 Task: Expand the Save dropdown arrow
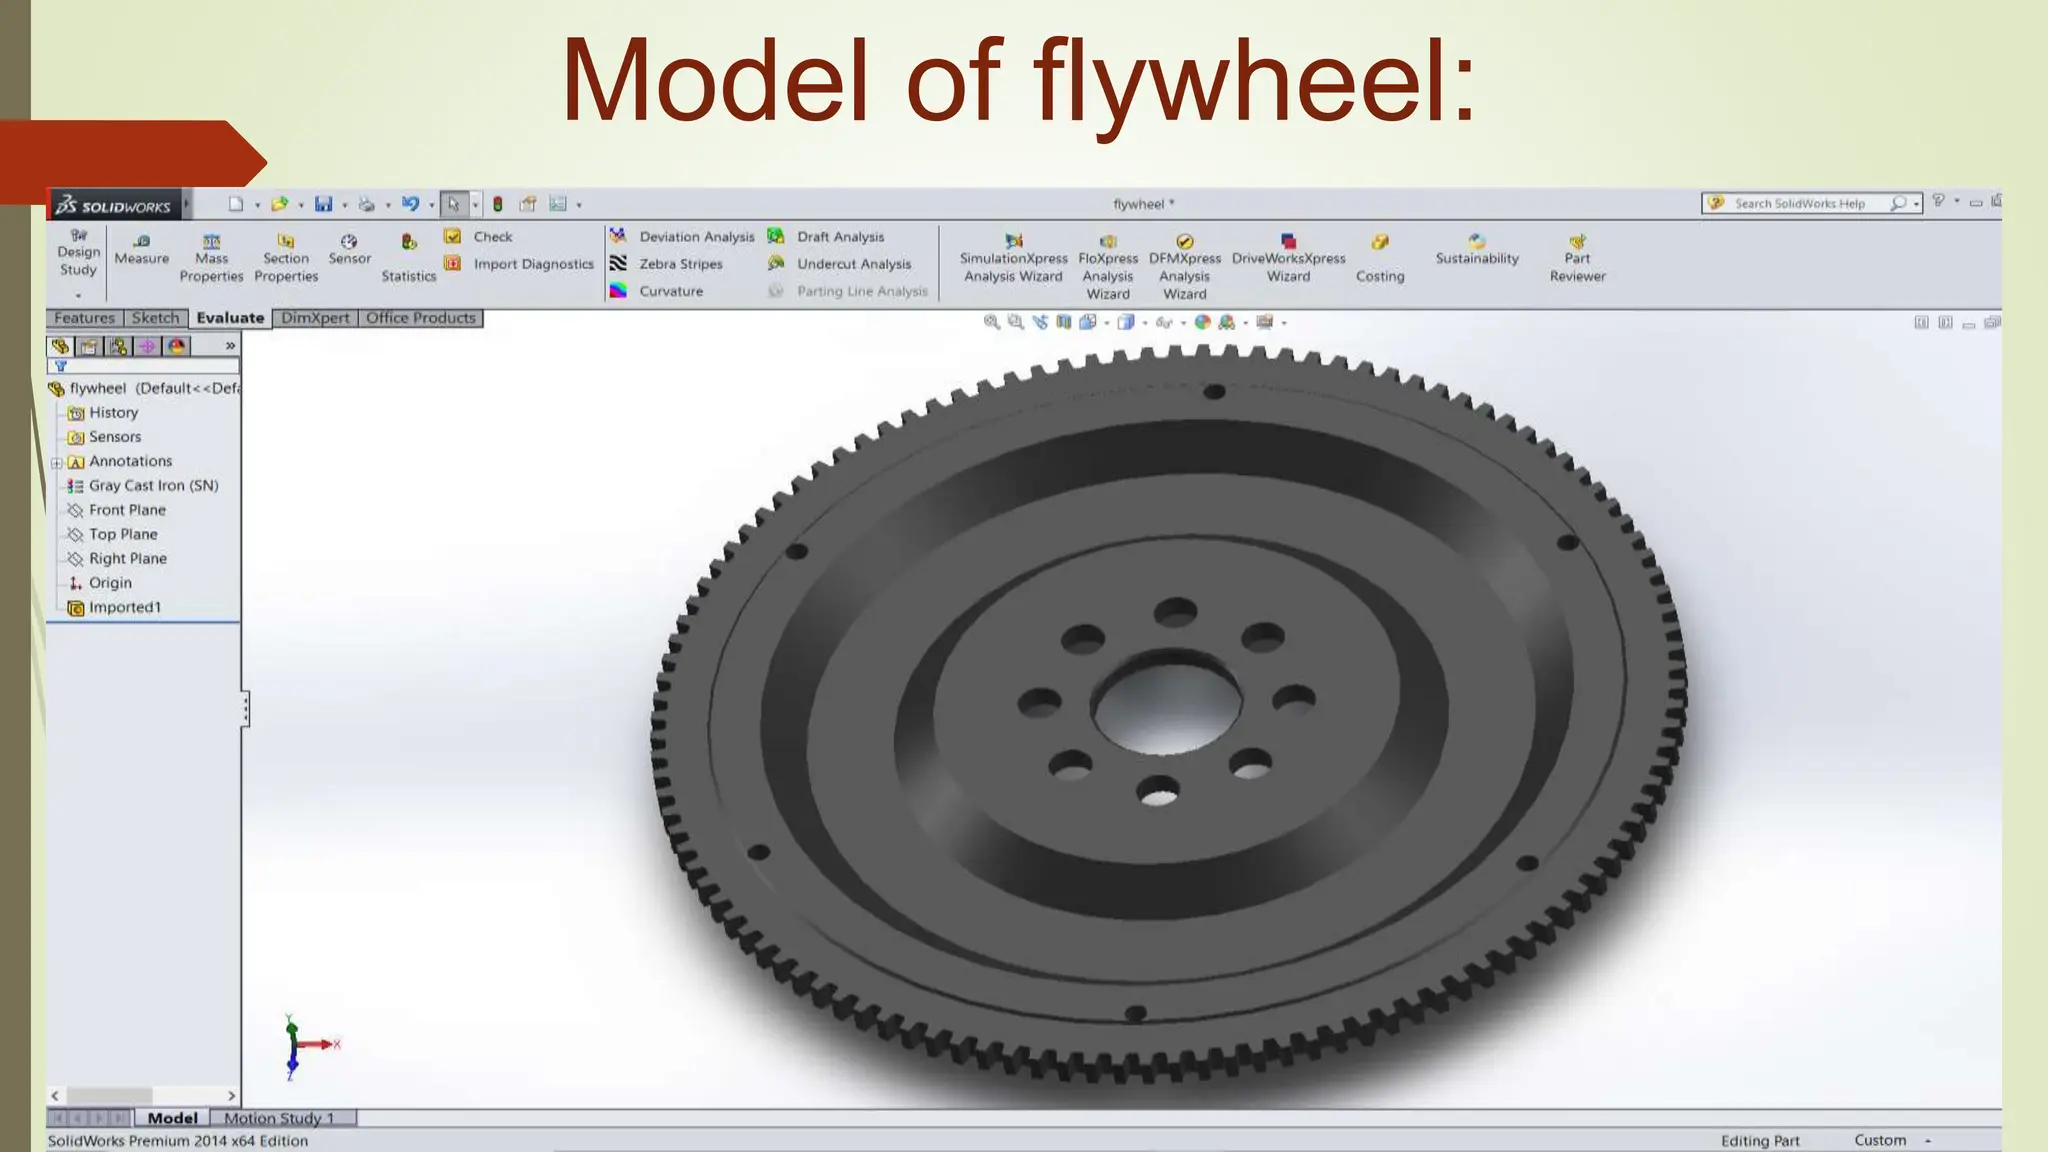345,205
